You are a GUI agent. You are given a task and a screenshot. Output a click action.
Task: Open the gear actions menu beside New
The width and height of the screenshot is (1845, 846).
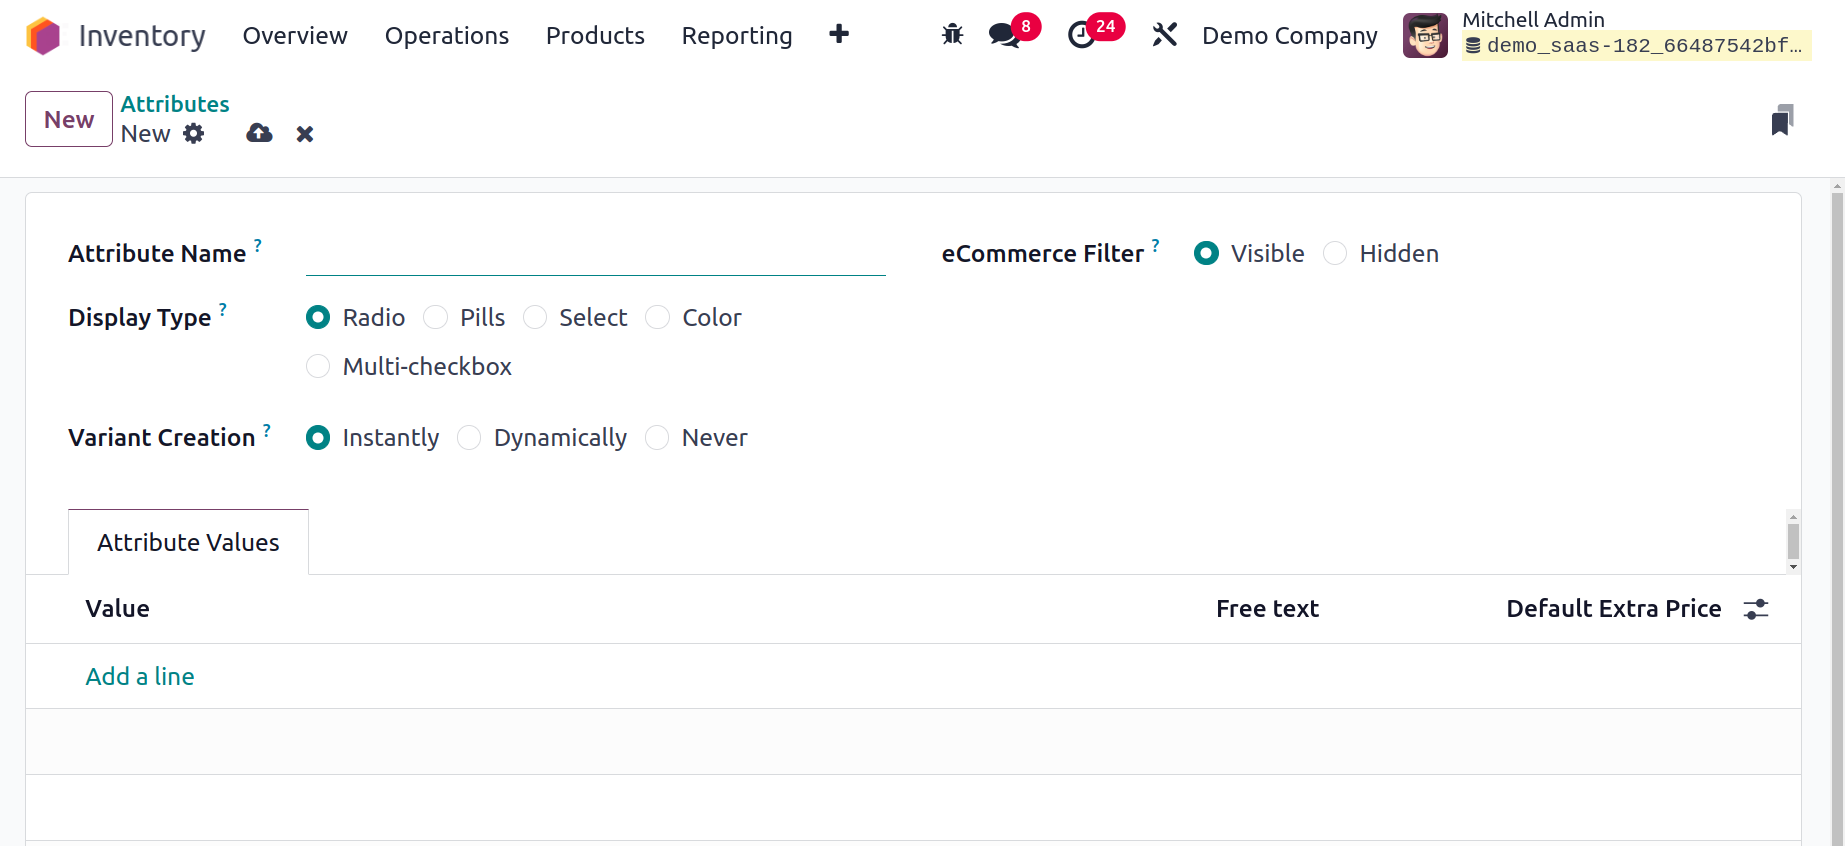pyautogui.click(x=194, y=134)
